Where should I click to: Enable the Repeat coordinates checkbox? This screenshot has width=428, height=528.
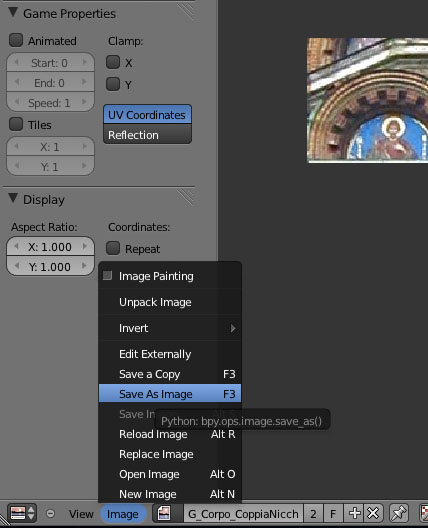(x=113, y=248)
